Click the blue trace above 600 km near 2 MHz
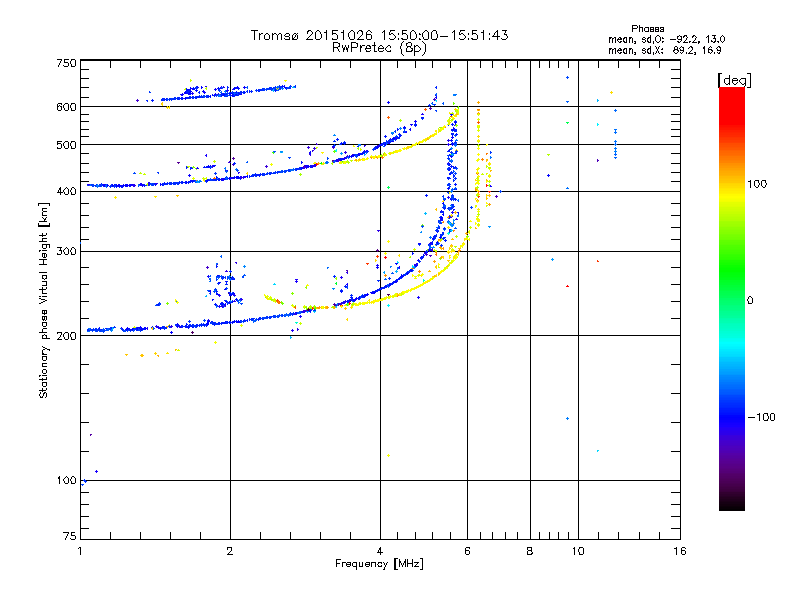 pos(228,92)
